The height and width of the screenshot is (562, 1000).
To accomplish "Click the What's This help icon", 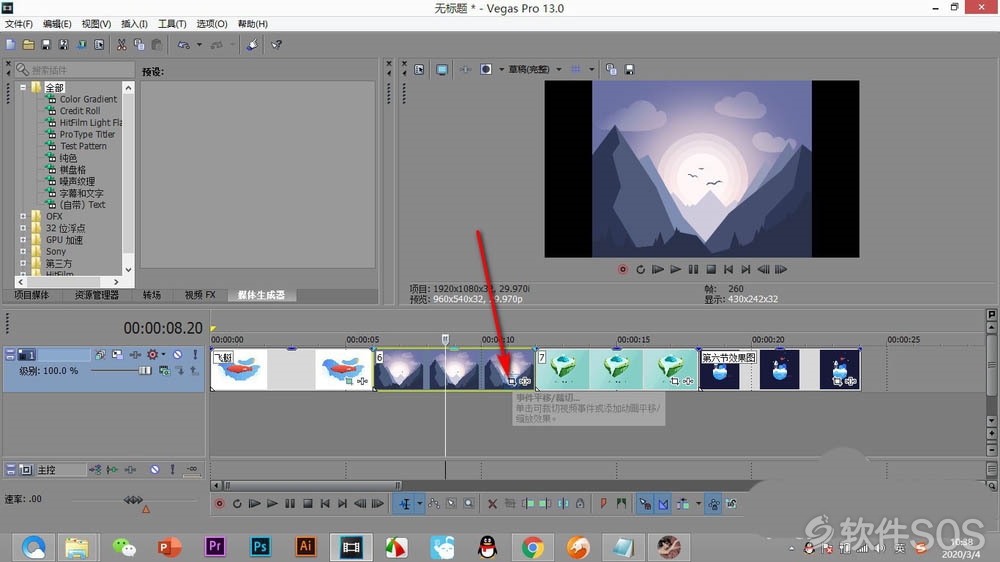I will coord(276,45).
